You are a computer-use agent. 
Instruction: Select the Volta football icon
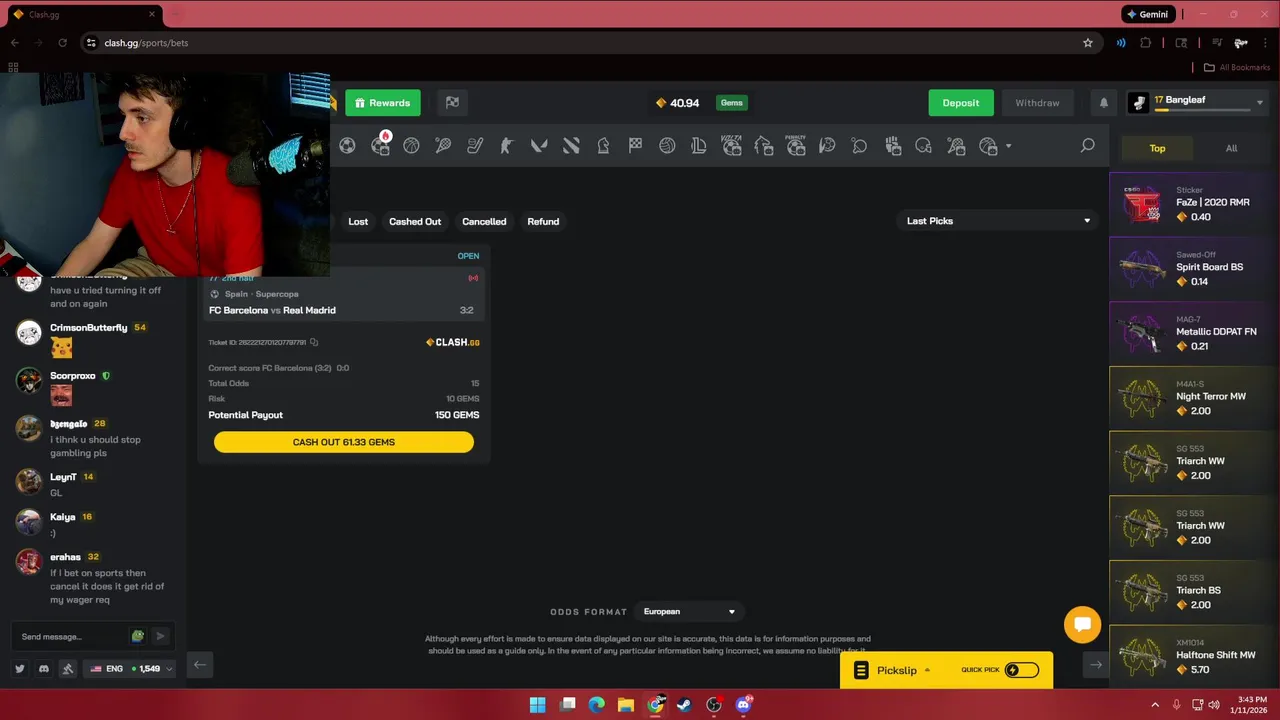click(x=731, y=146)
